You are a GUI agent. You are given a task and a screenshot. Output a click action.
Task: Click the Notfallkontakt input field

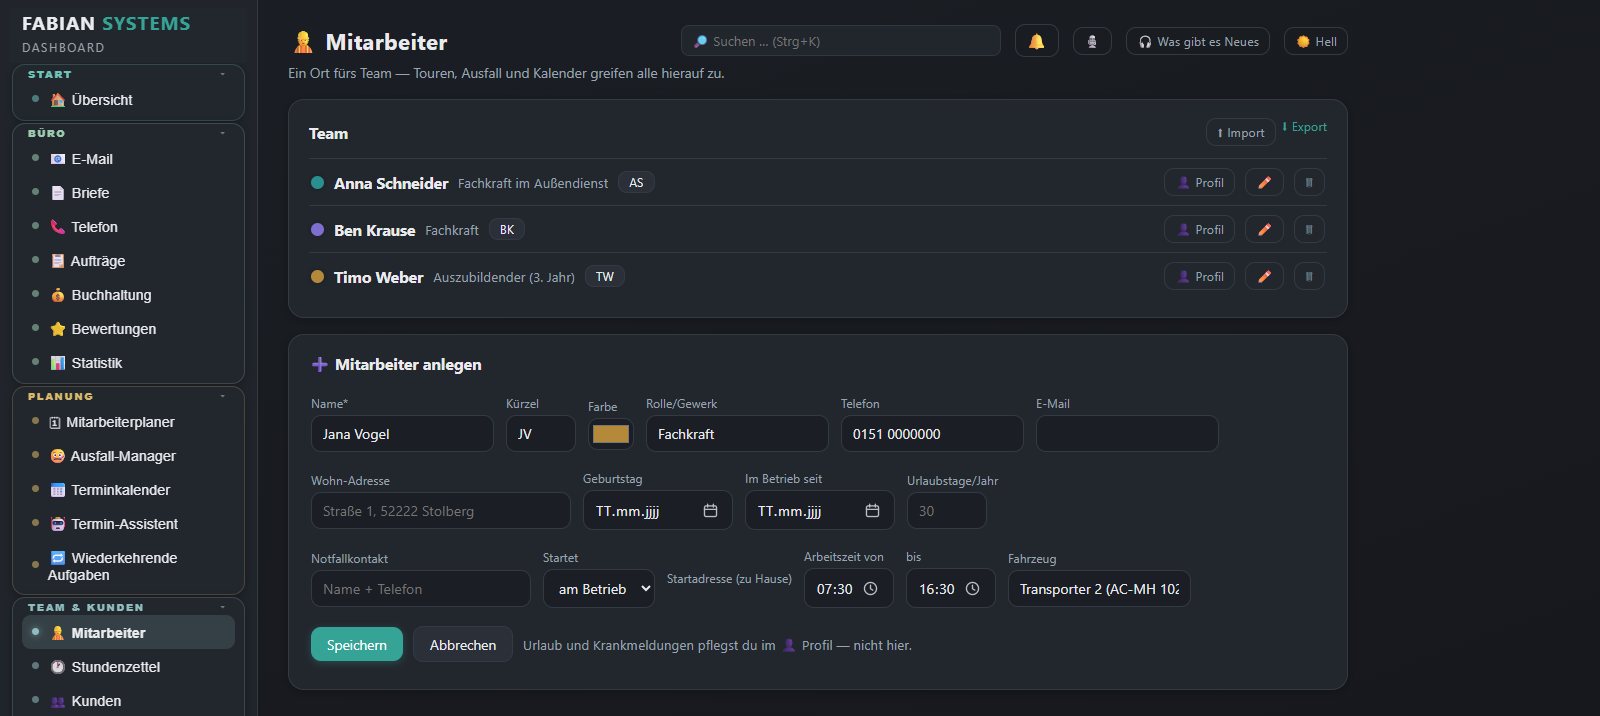click(x=421, y=589)
